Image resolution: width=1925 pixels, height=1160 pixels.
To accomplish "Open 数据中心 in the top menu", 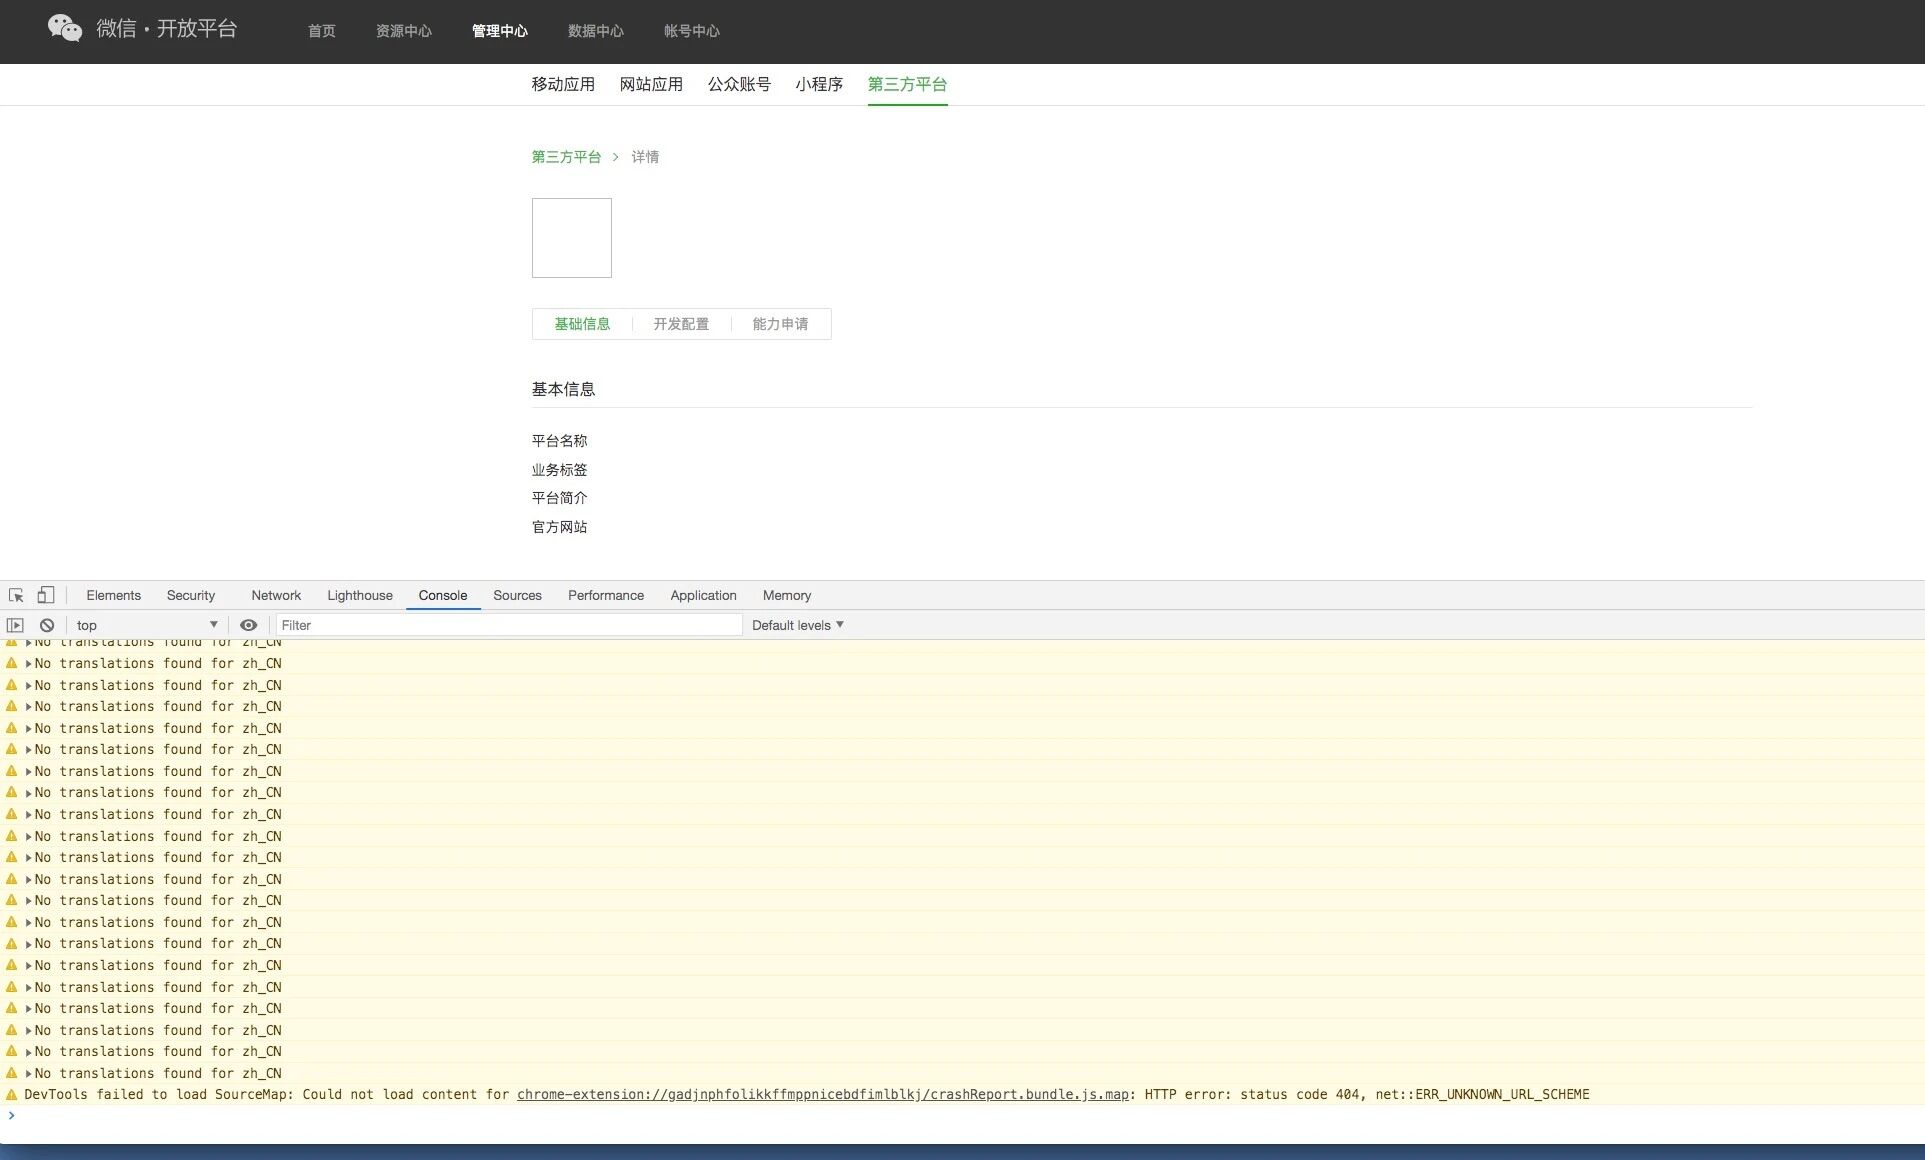I will tap(595, 31).
